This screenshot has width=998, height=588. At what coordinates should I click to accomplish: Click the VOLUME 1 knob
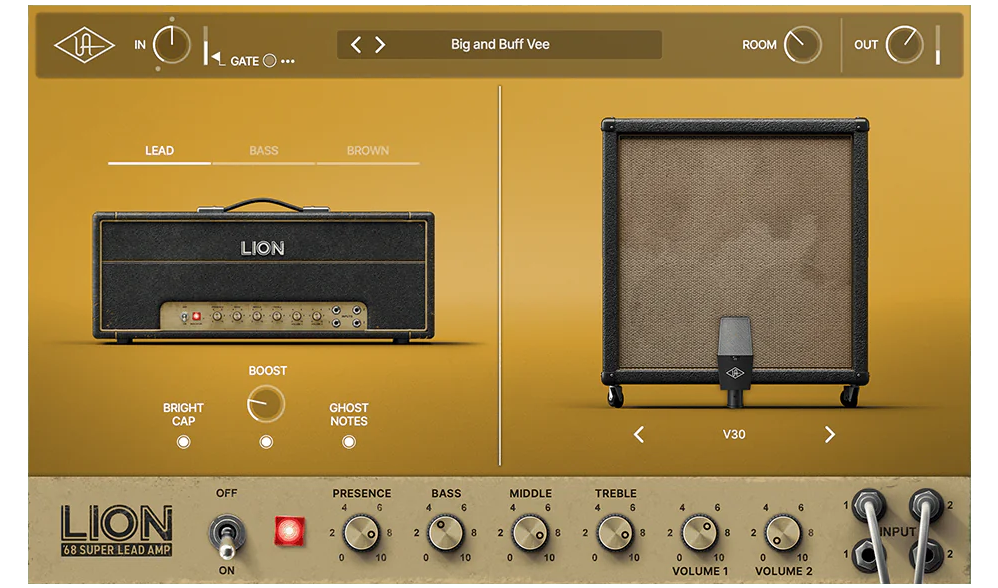(x=699, y=533)
